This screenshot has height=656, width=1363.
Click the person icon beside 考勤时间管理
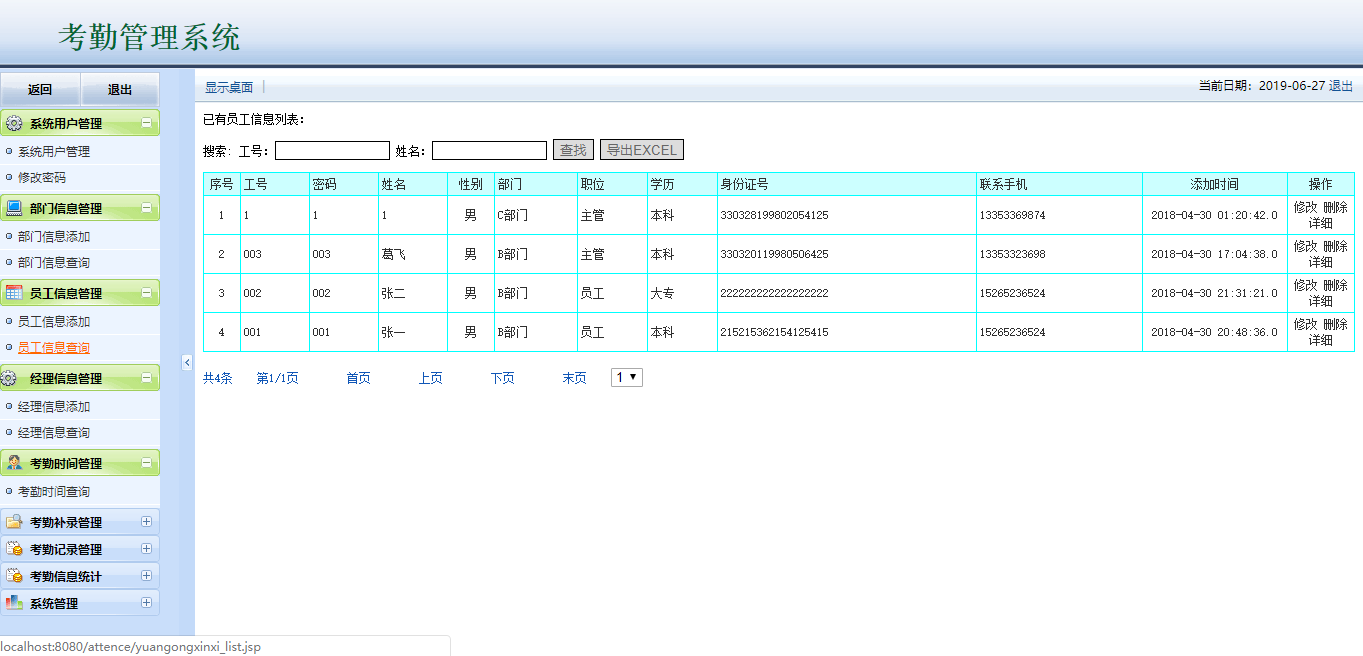(x=14, y=463)
